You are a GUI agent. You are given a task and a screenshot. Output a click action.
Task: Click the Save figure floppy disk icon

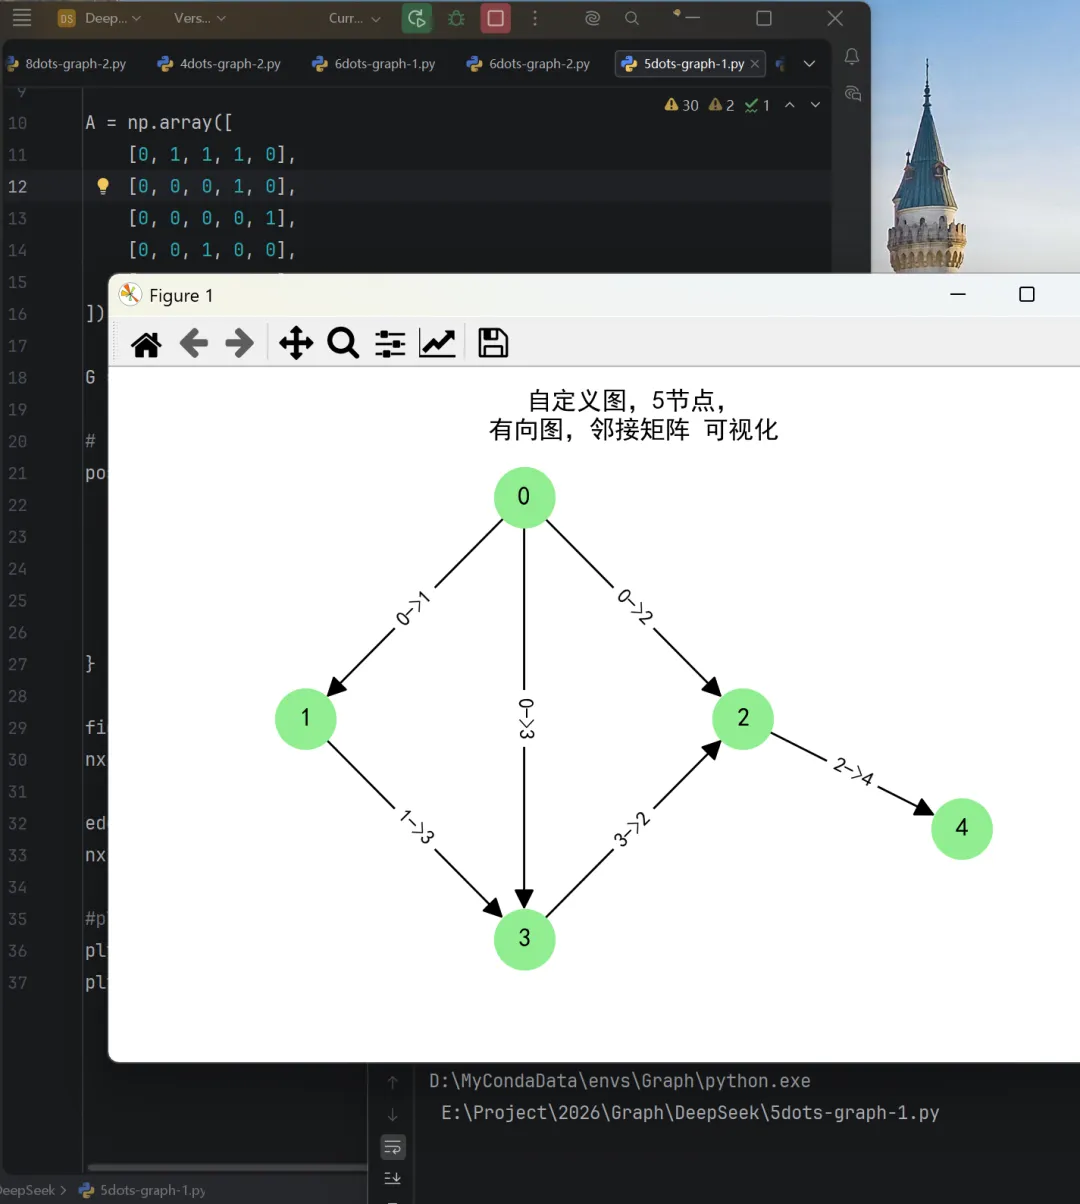coord(493,344)
